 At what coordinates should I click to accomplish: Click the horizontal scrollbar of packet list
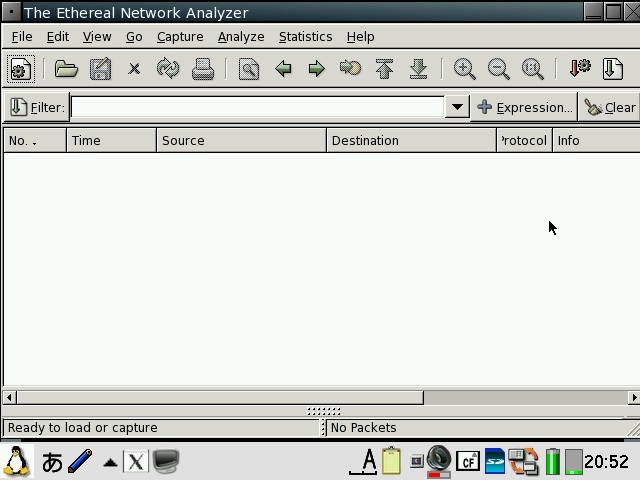click(215, 397)
